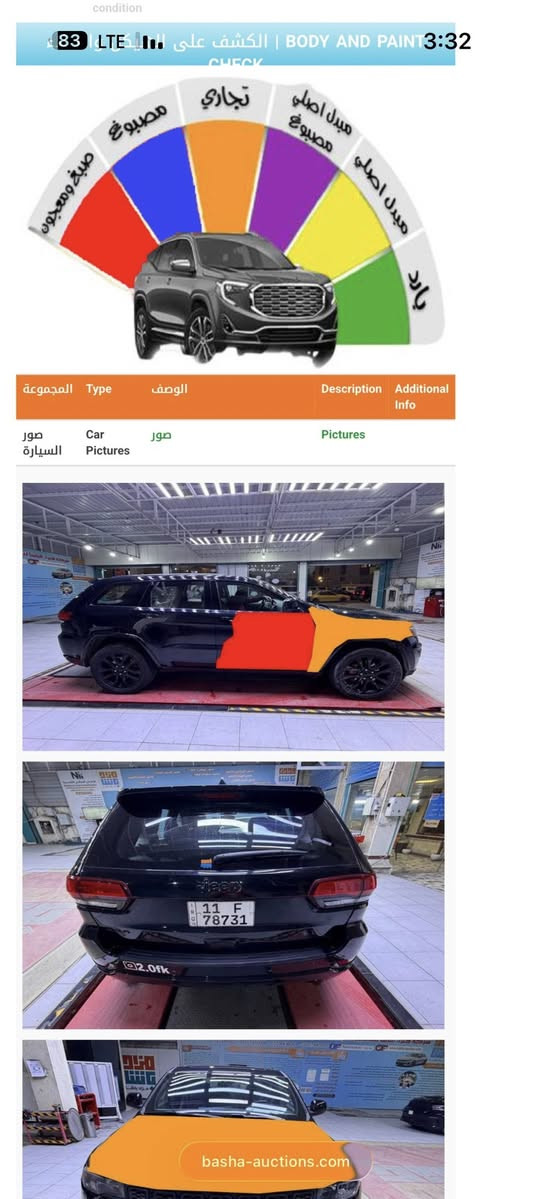Screen dimensions: 552x1199
Task: Tap the Description column header
Action: tap(351, 388)
